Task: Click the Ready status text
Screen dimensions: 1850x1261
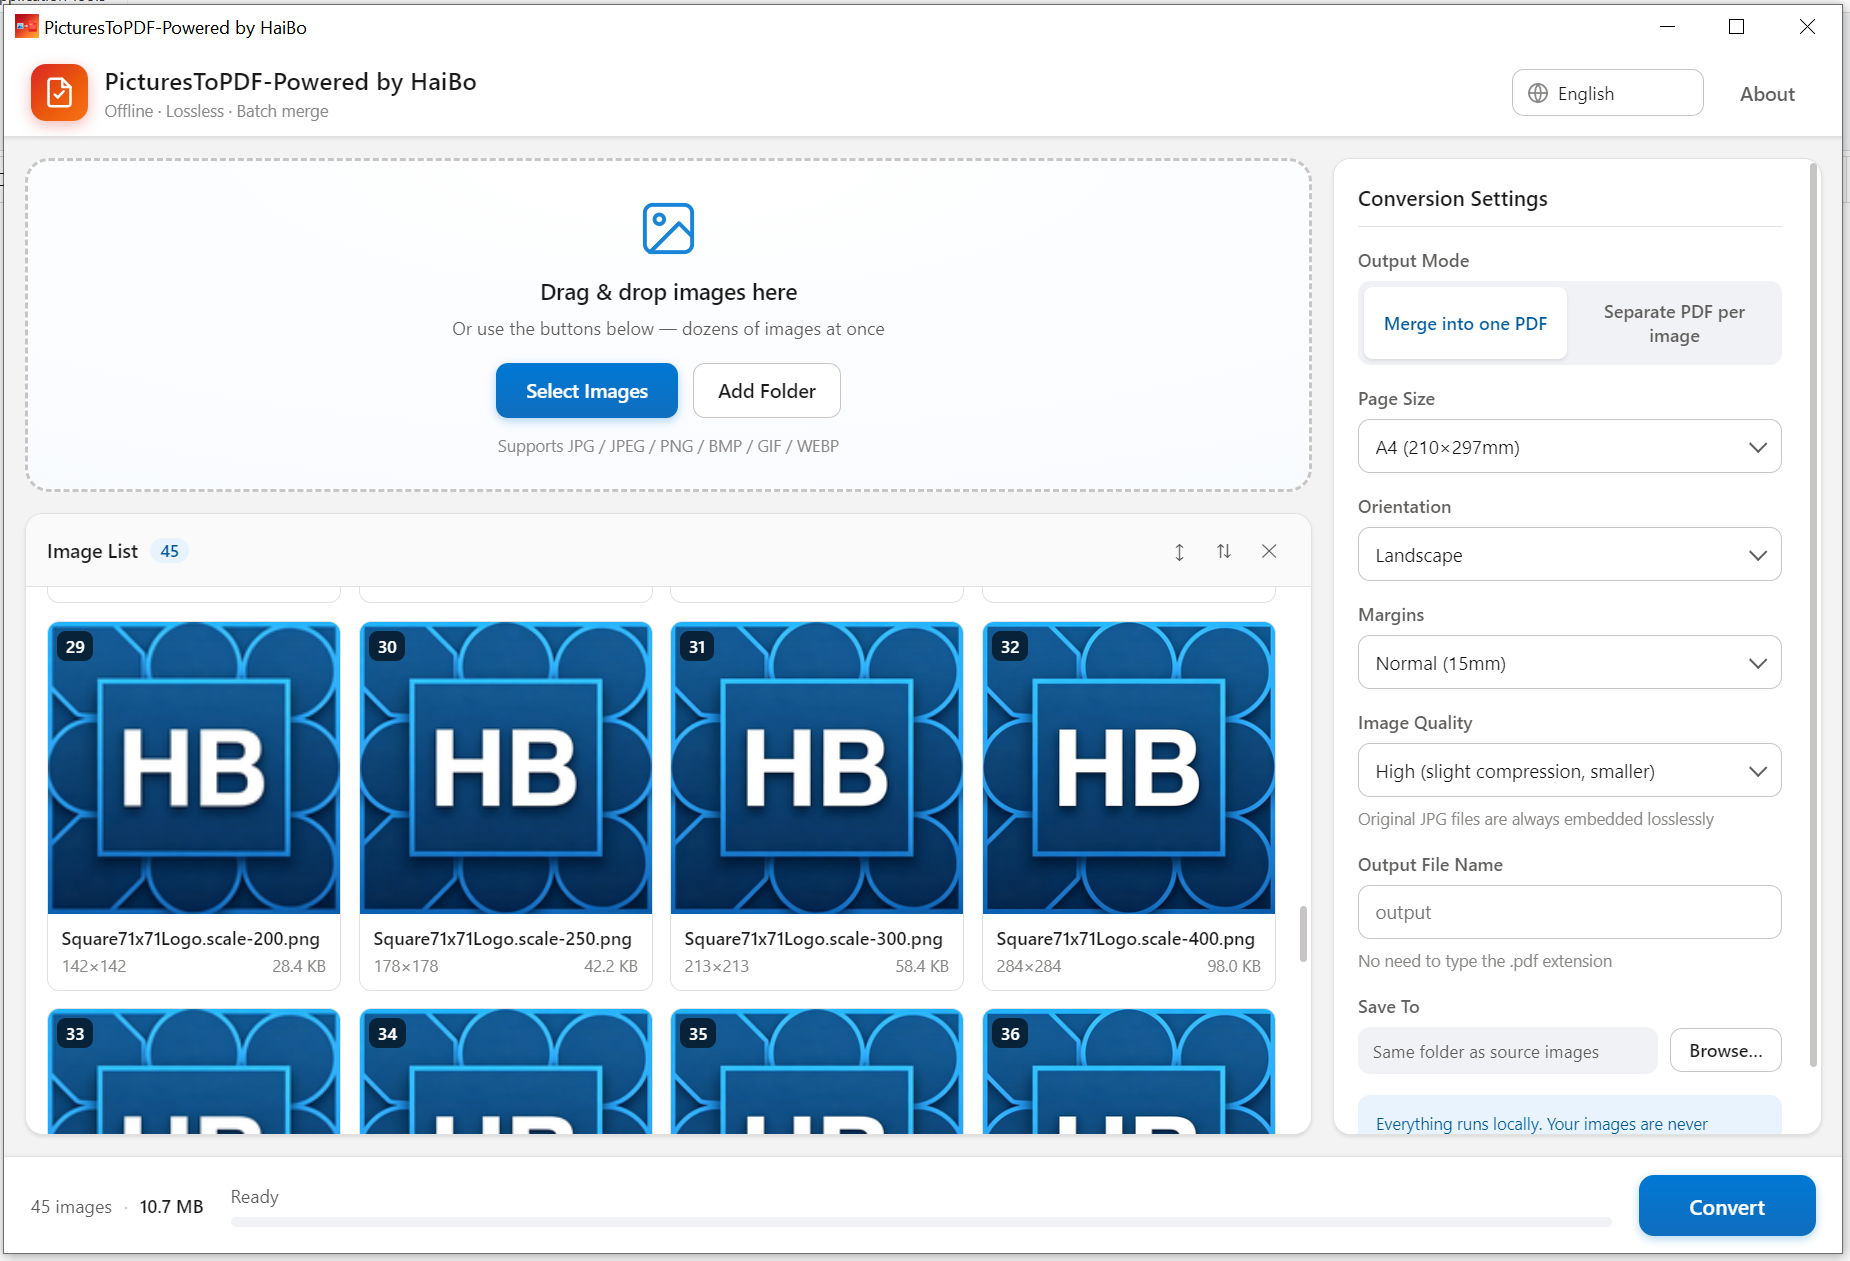Action: tap(255, 1197)
